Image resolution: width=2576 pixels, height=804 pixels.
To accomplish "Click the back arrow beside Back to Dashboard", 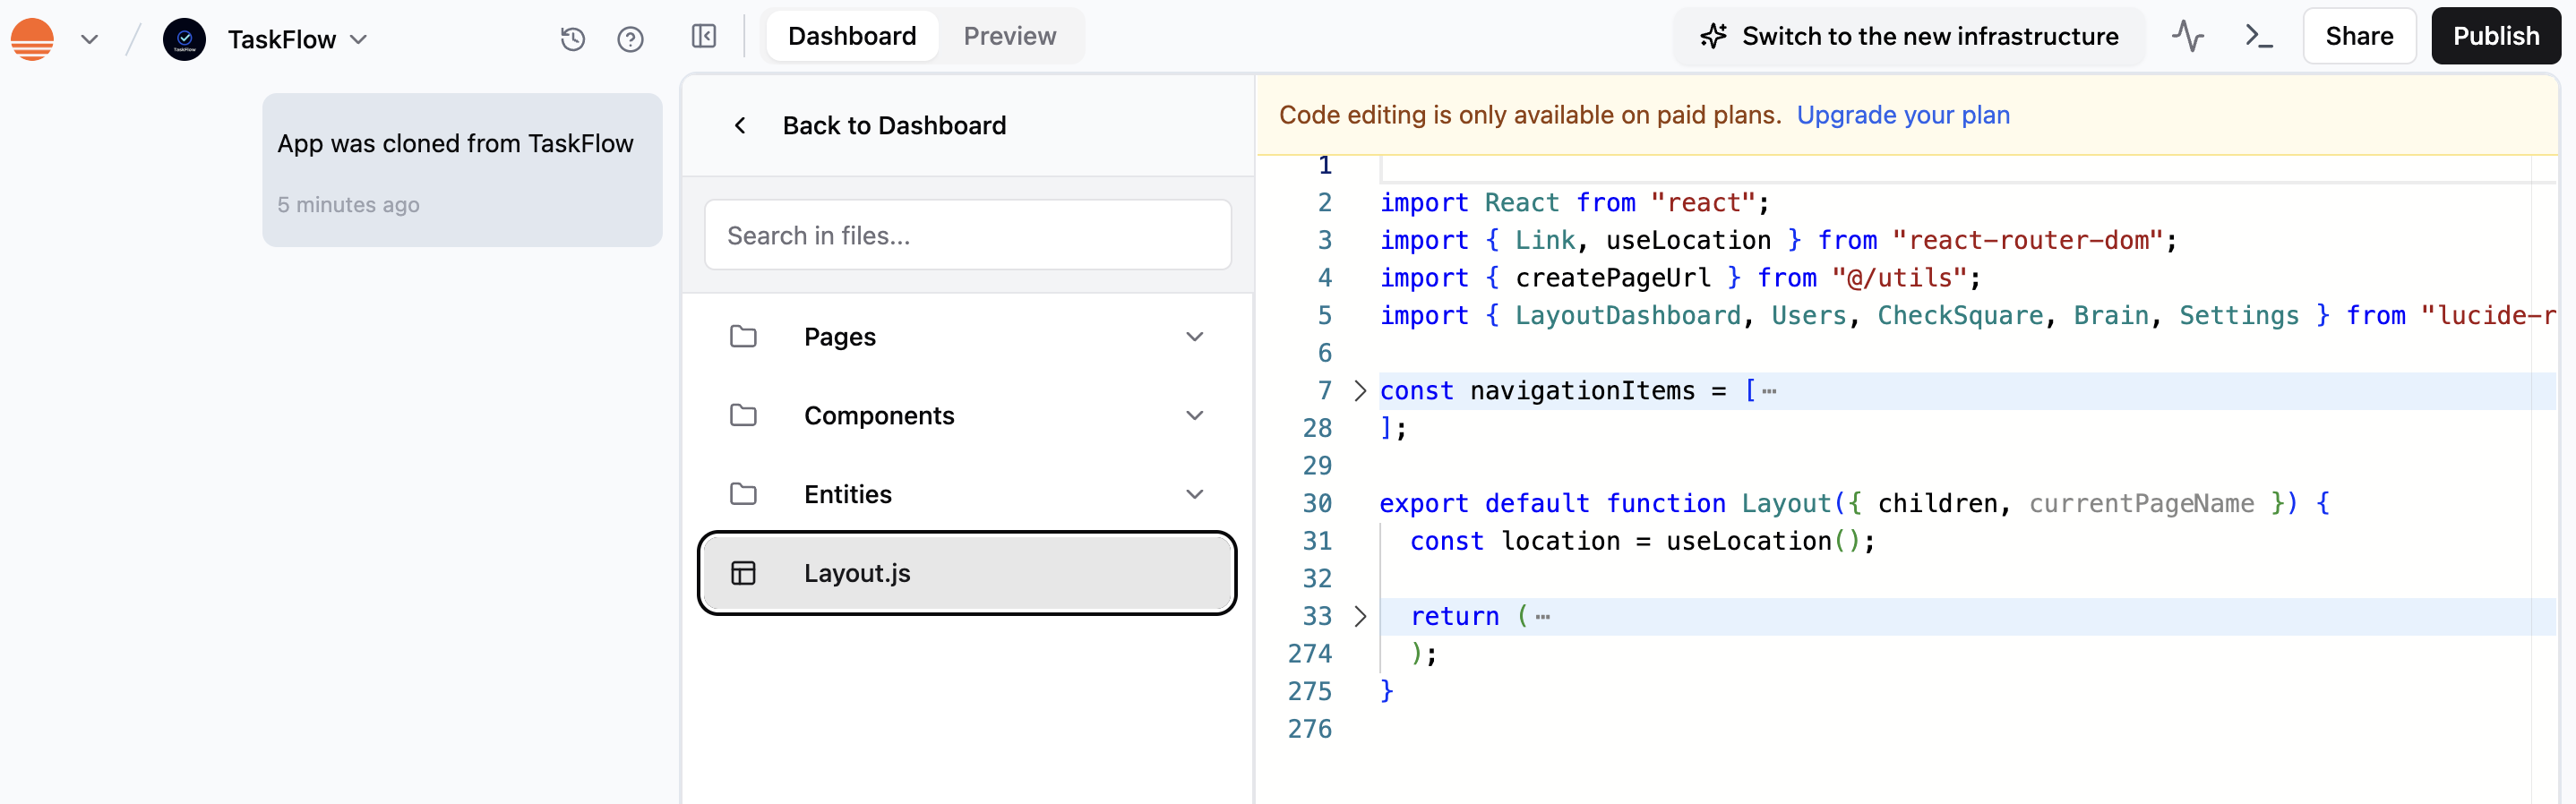I will coord(740,125).
